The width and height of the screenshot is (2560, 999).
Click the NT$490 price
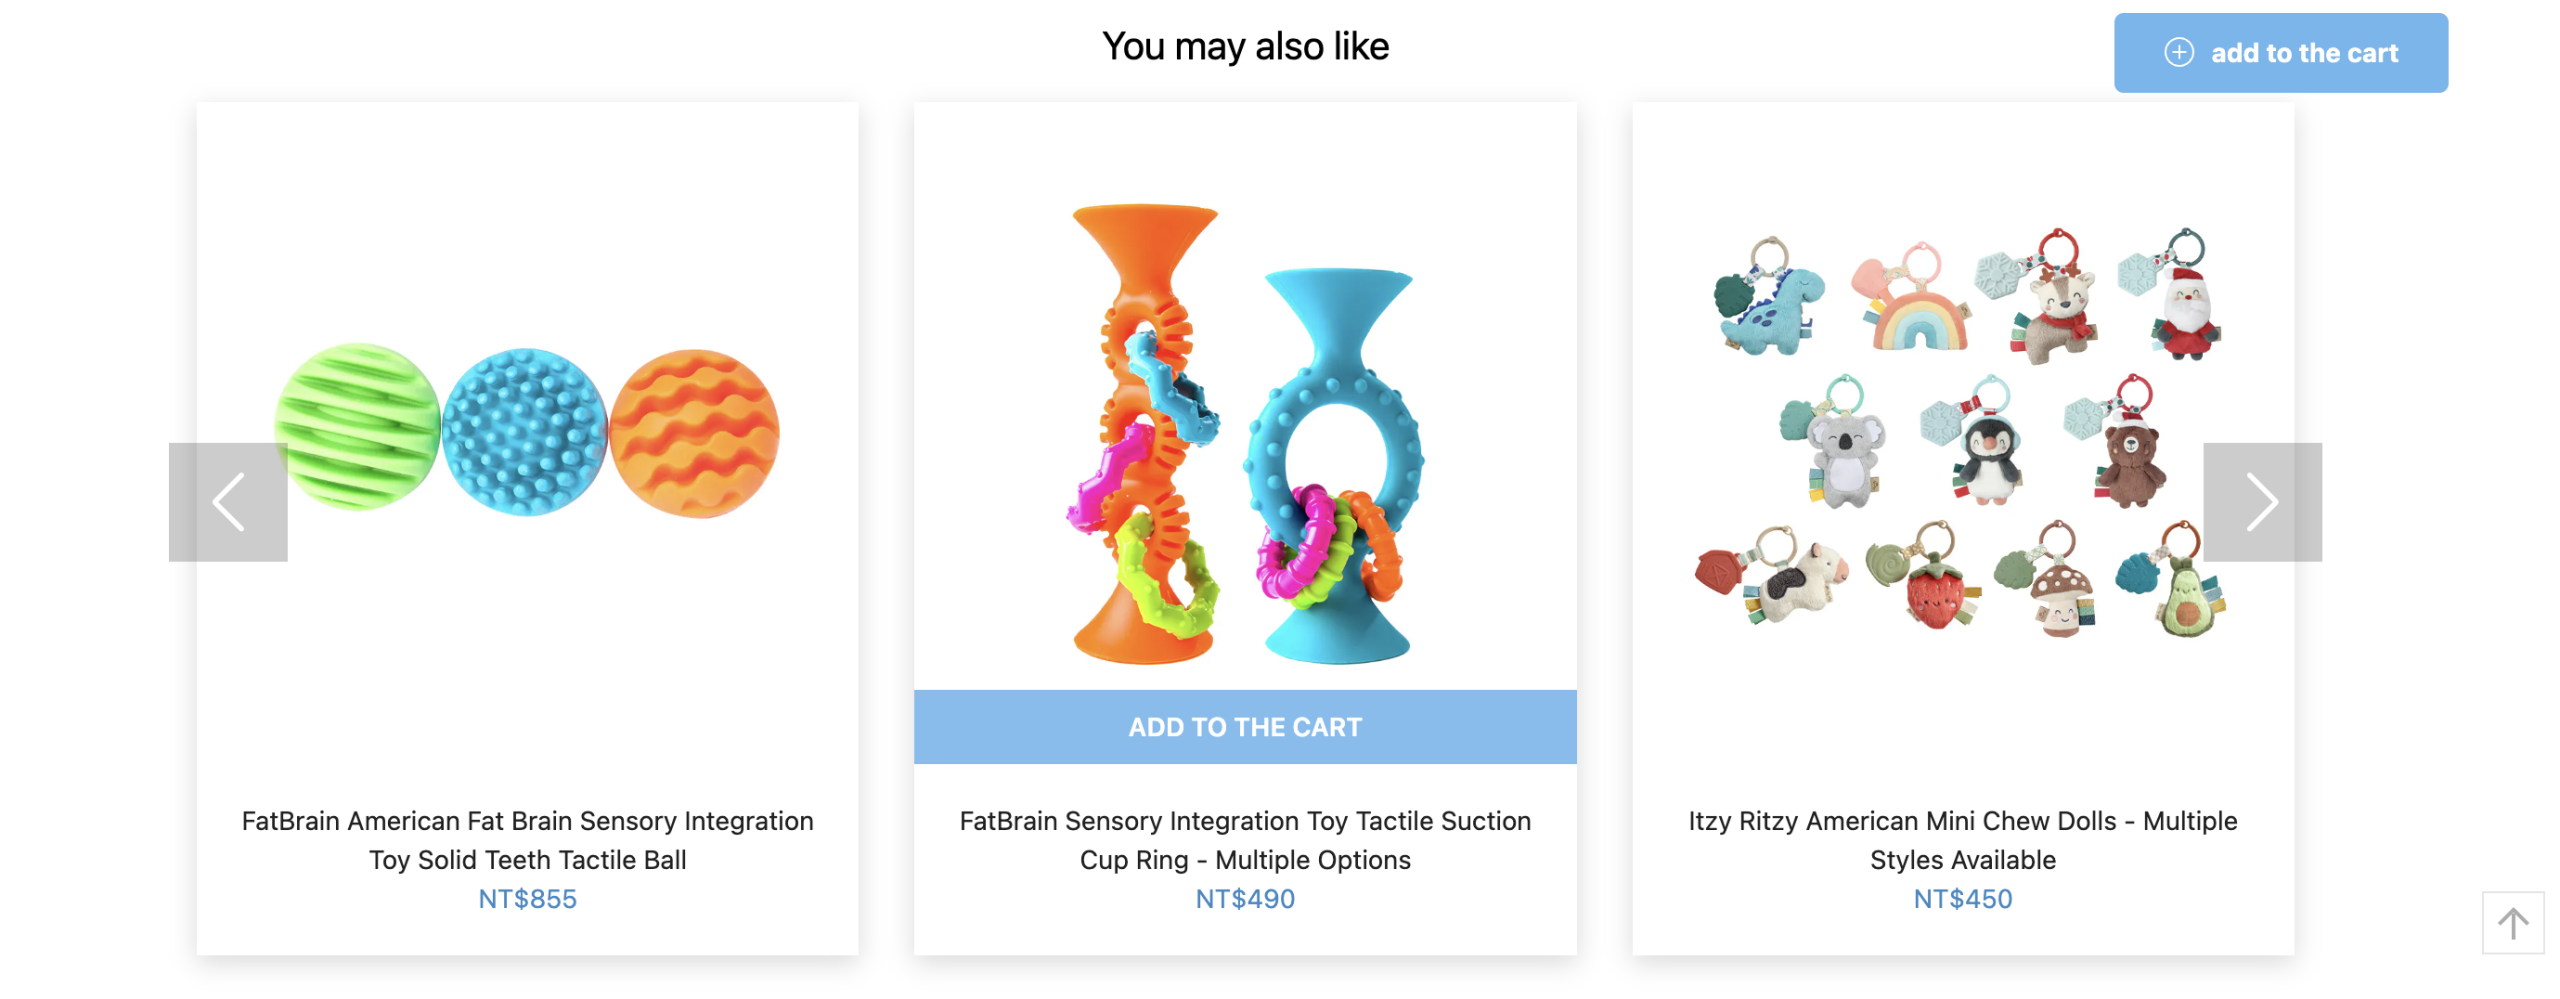point(1244,899)
